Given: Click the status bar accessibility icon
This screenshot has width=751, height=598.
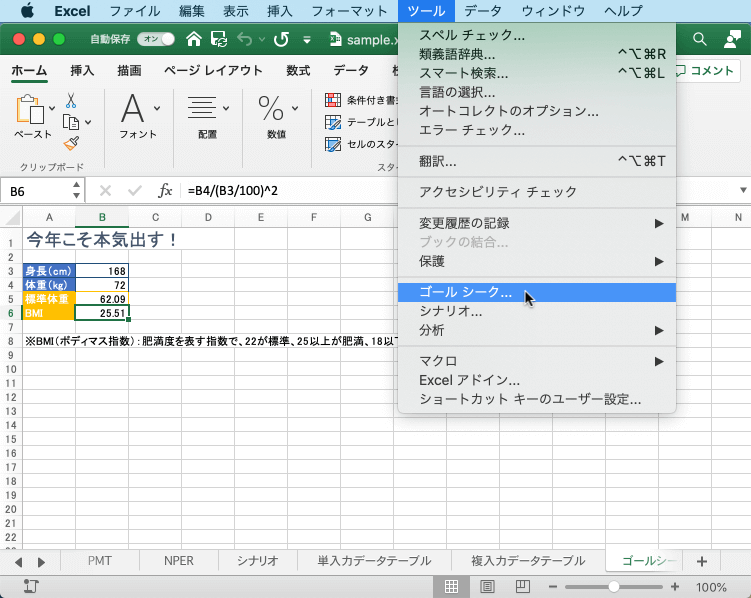Looking at the screenshot, I should pyautogui.click(x=31, y=586).
